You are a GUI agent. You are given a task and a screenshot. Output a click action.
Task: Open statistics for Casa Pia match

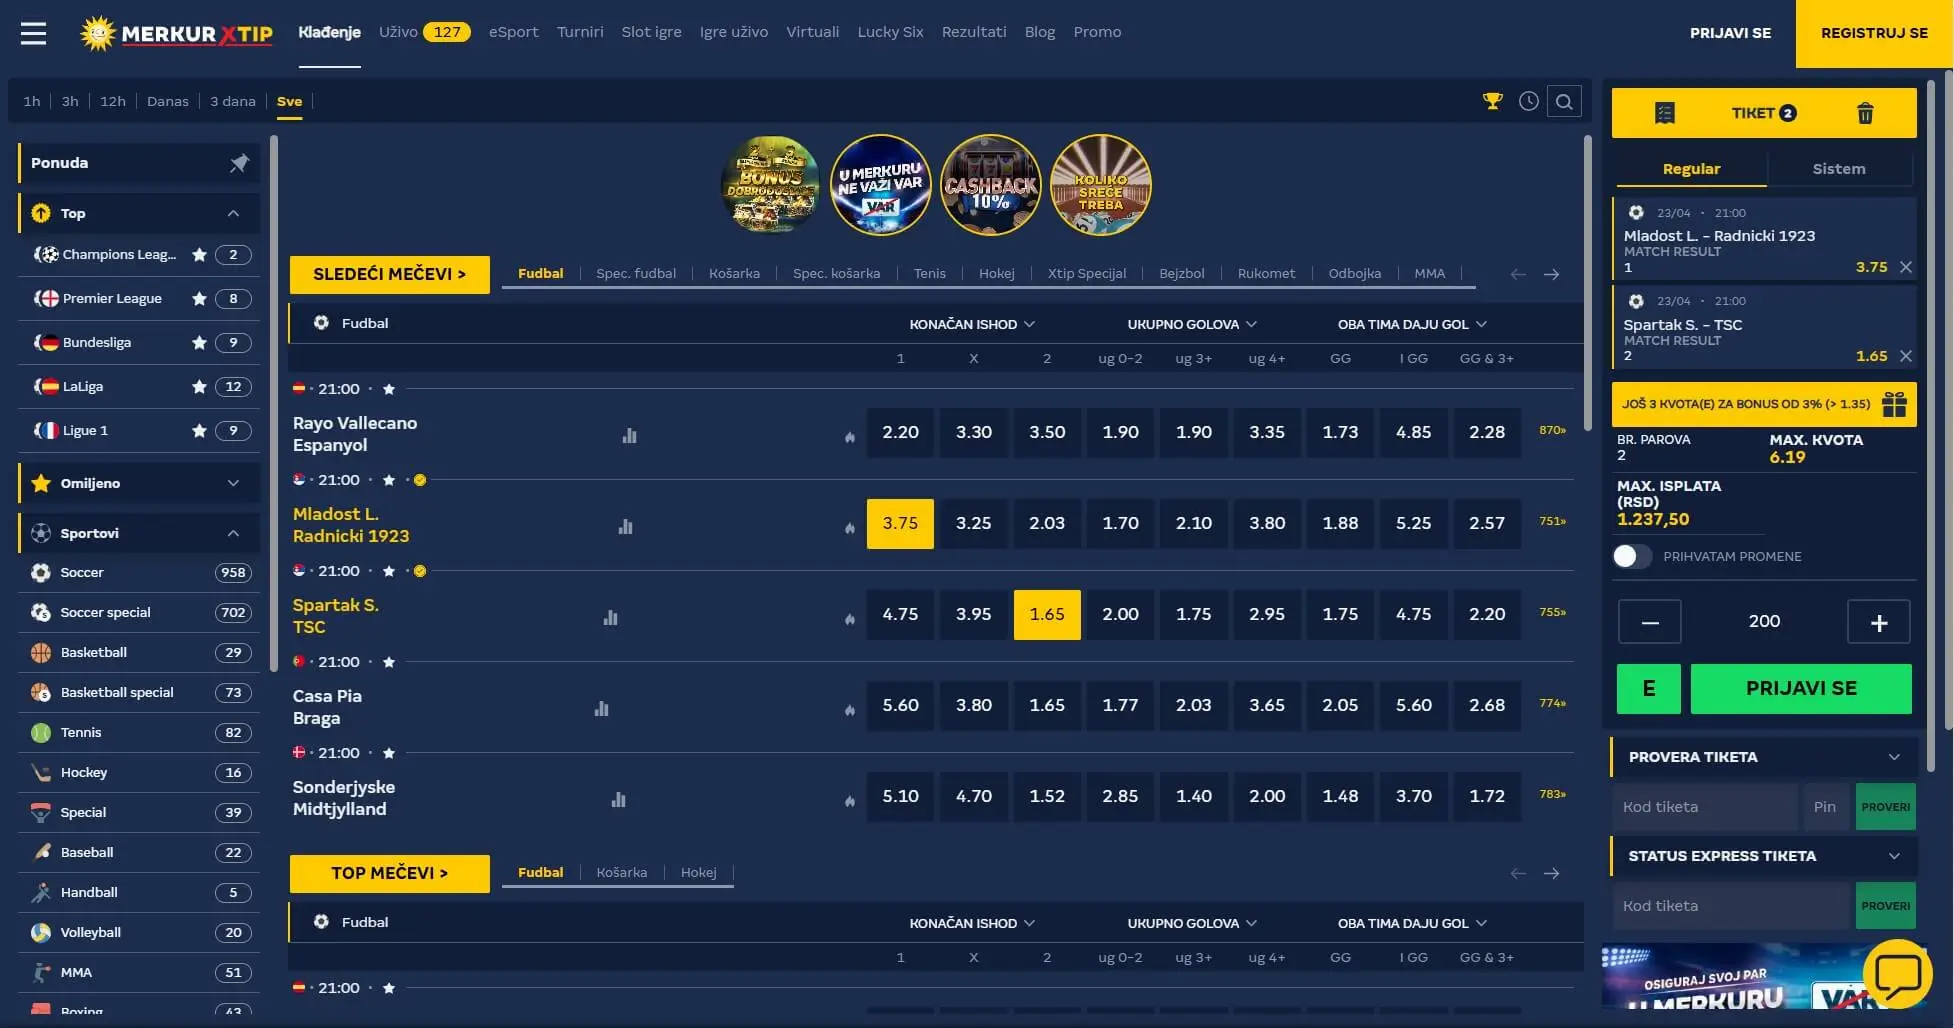601,708
